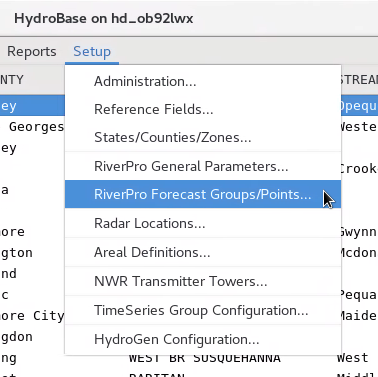This screenshot has width=378, height=377.
Task: Open NWR Transmitter Towers...
Action: coord(203,281)
